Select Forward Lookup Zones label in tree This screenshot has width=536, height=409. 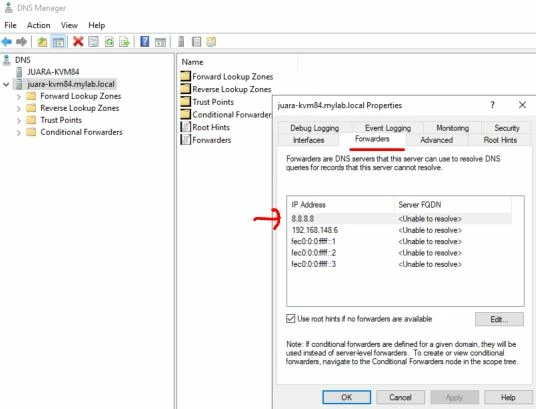pos(81,96)
